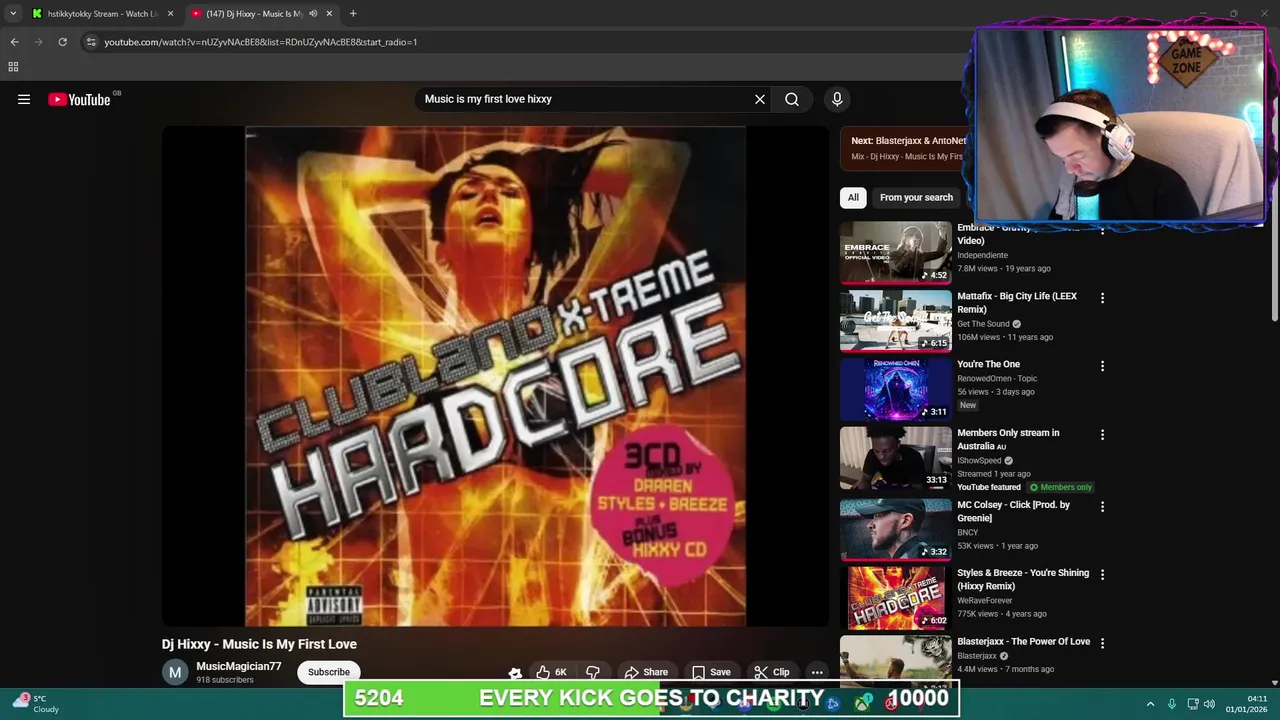View site information icon in address bar

point(91,42)
